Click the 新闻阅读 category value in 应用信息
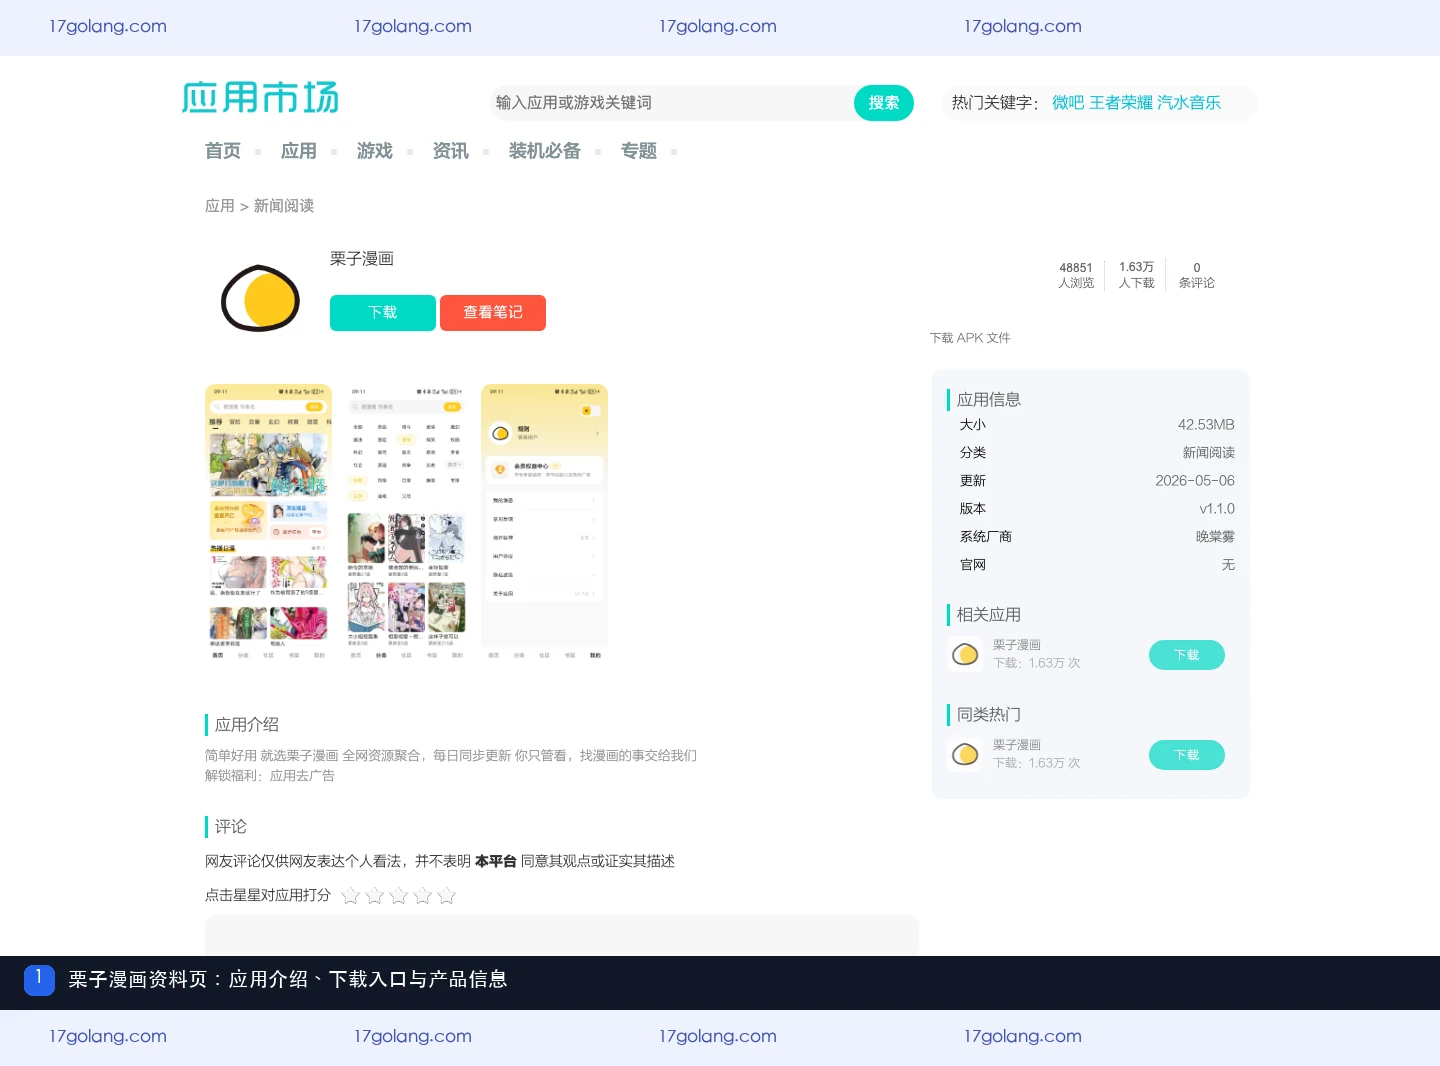1440x1066 pixels. coord(1209,453)
